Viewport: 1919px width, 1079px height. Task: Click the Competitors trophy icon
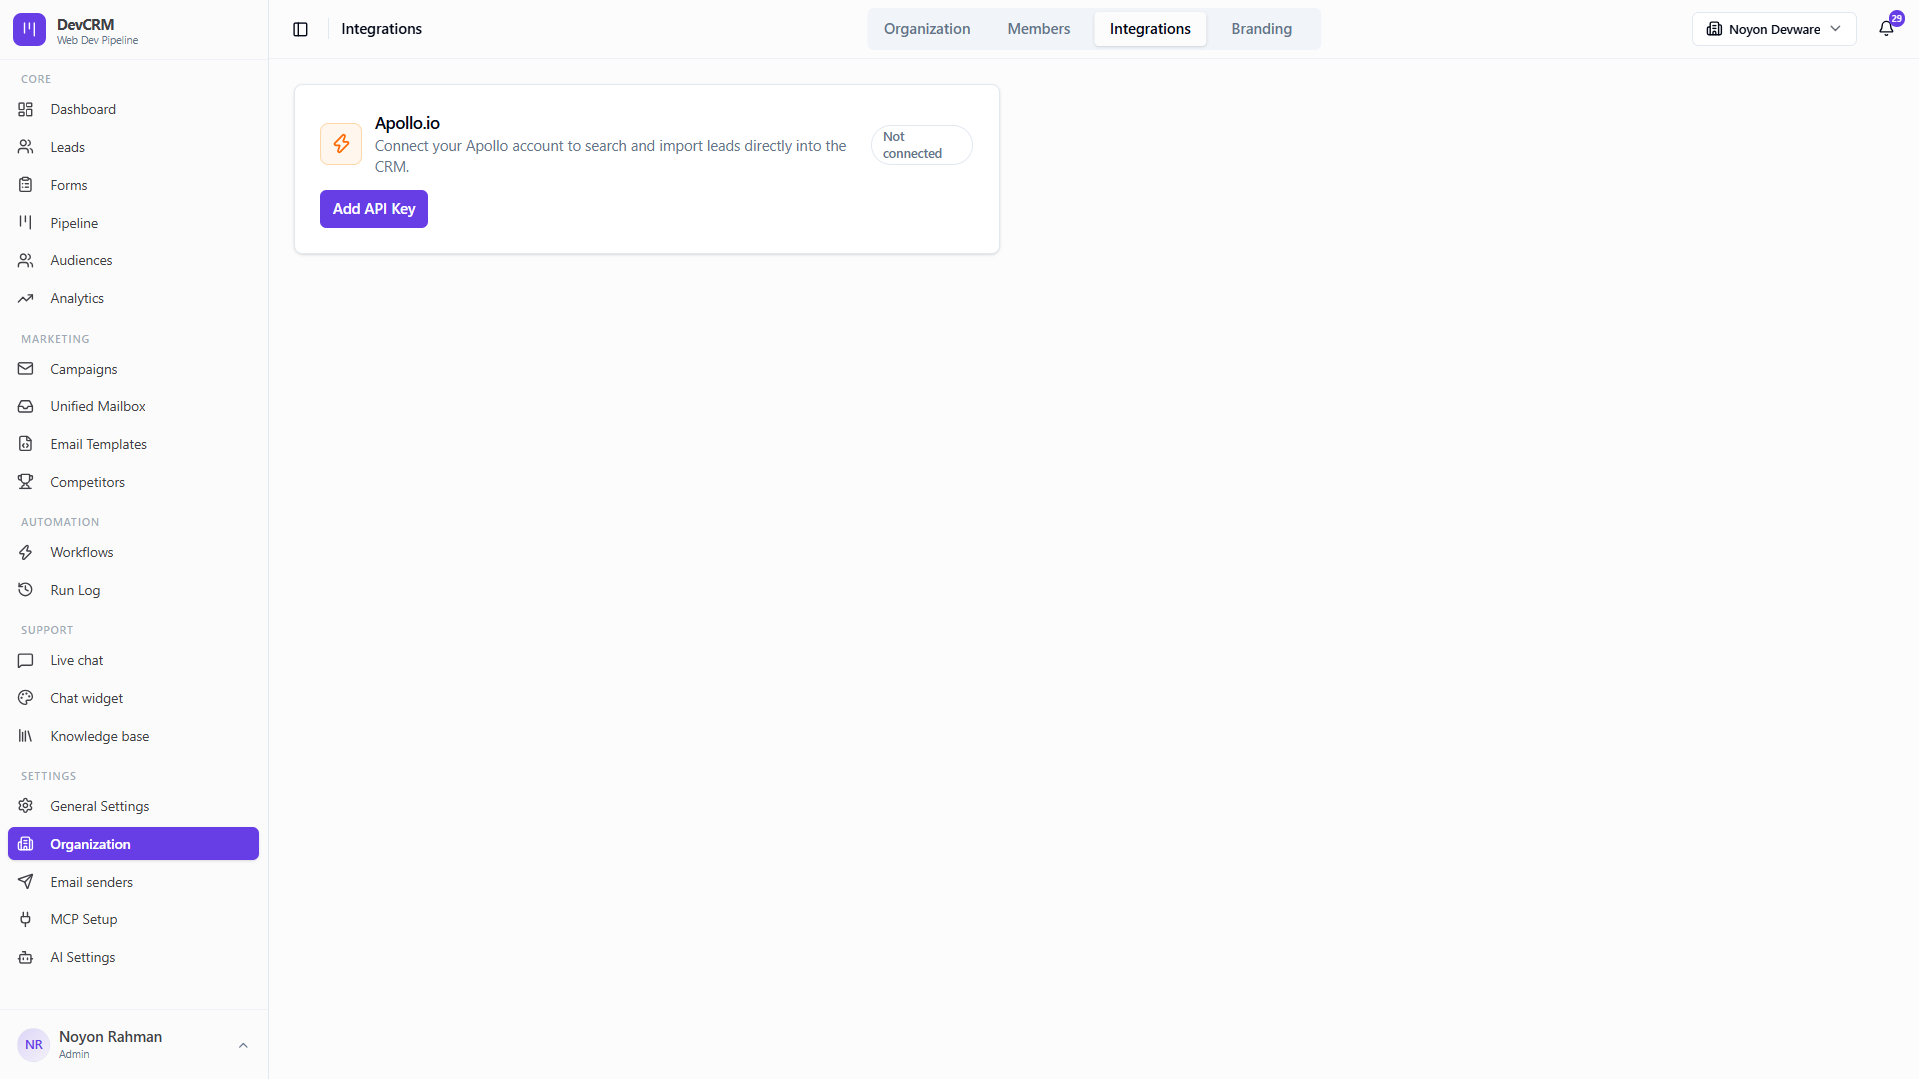pos(26,483)
